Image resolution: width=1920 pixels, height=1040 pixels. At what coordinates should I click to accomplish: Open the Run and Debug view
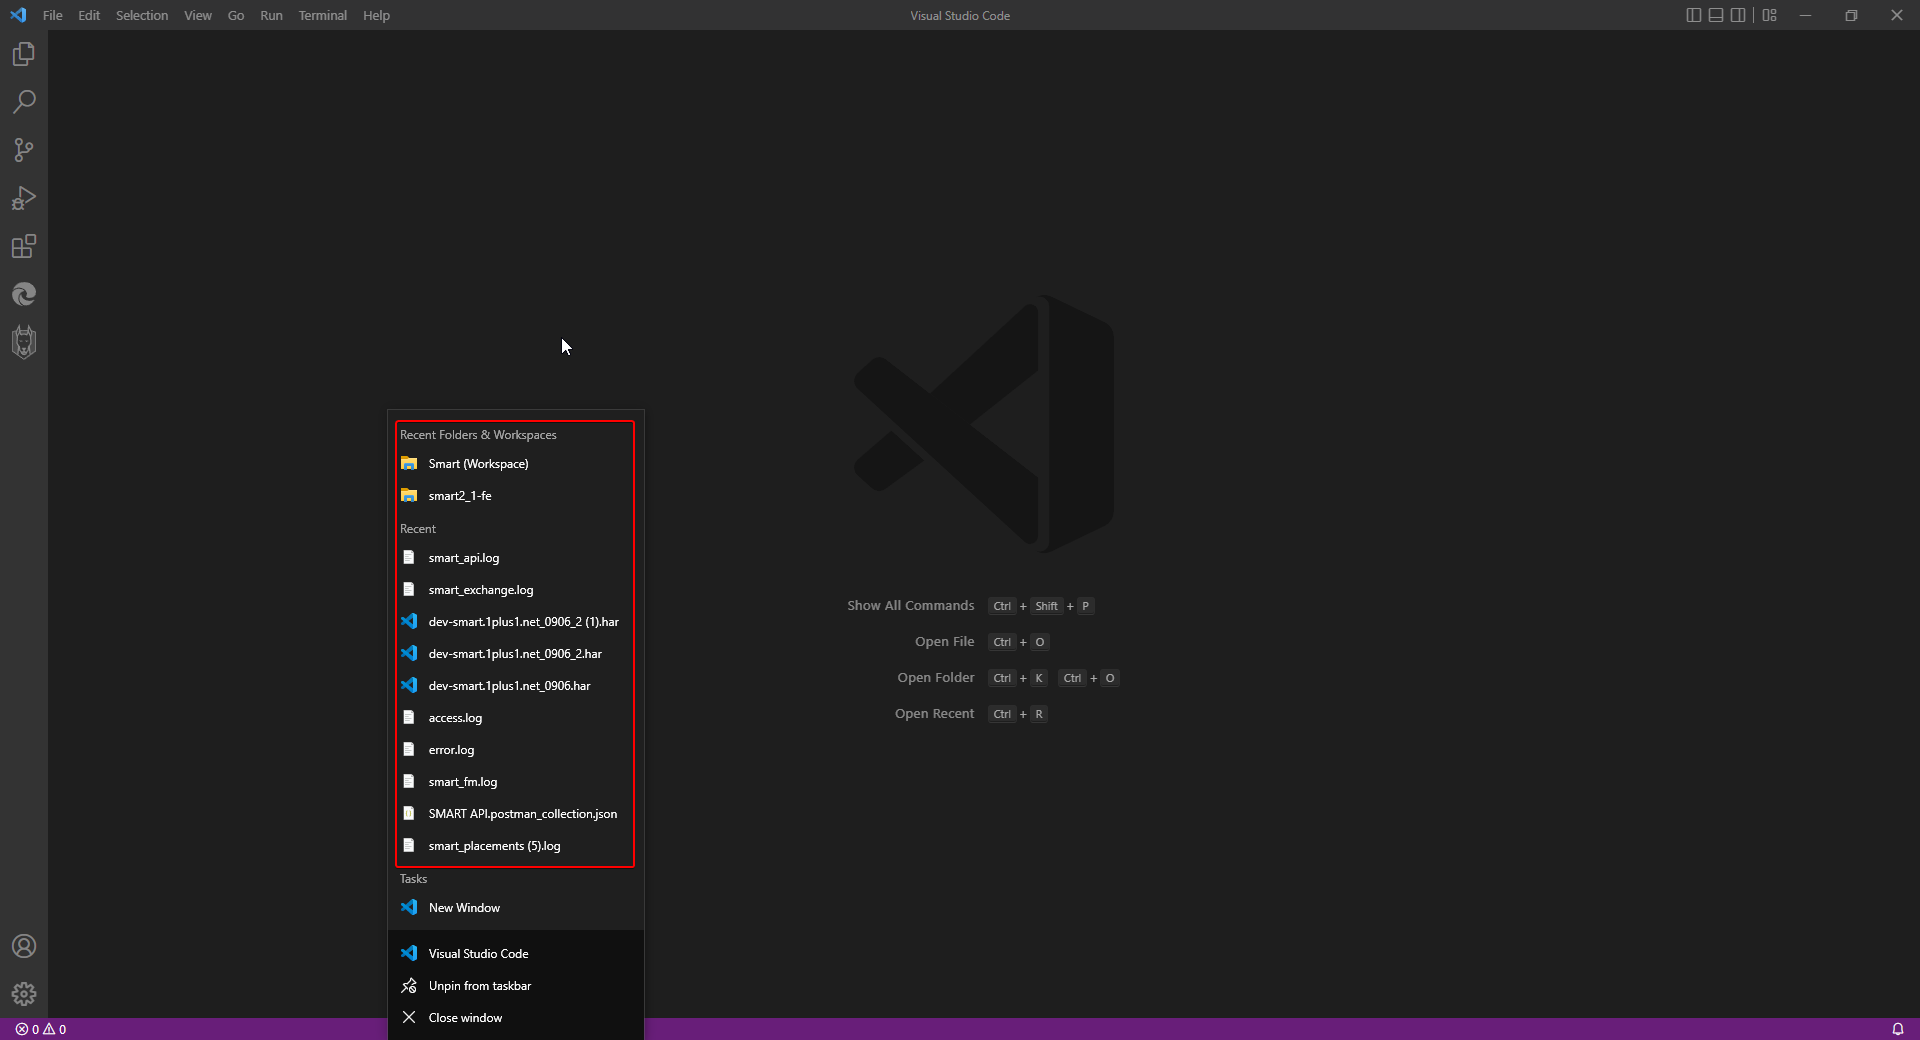pyautogui.click(x=24, y=198)
